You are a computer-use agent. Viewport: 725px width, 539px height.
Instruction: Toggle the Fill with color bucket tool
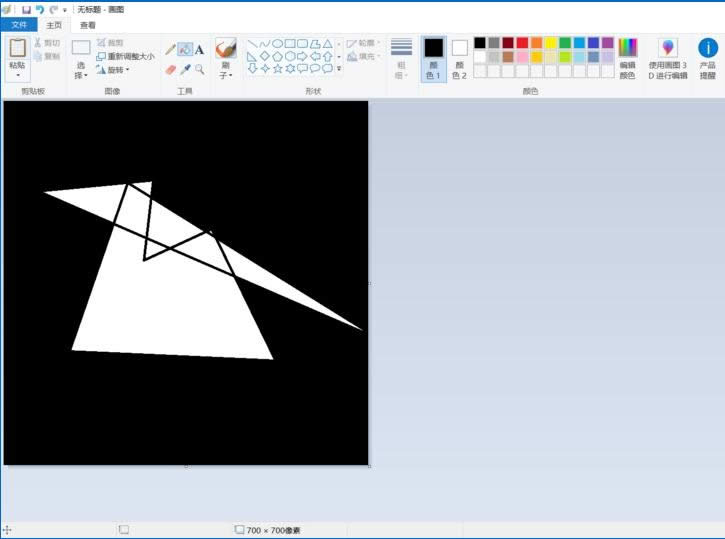(185, 49)
